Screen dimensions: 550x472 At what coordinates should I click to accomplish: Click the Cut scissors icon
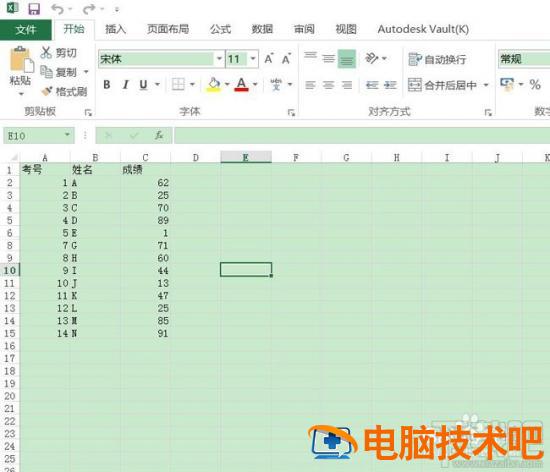46,53
